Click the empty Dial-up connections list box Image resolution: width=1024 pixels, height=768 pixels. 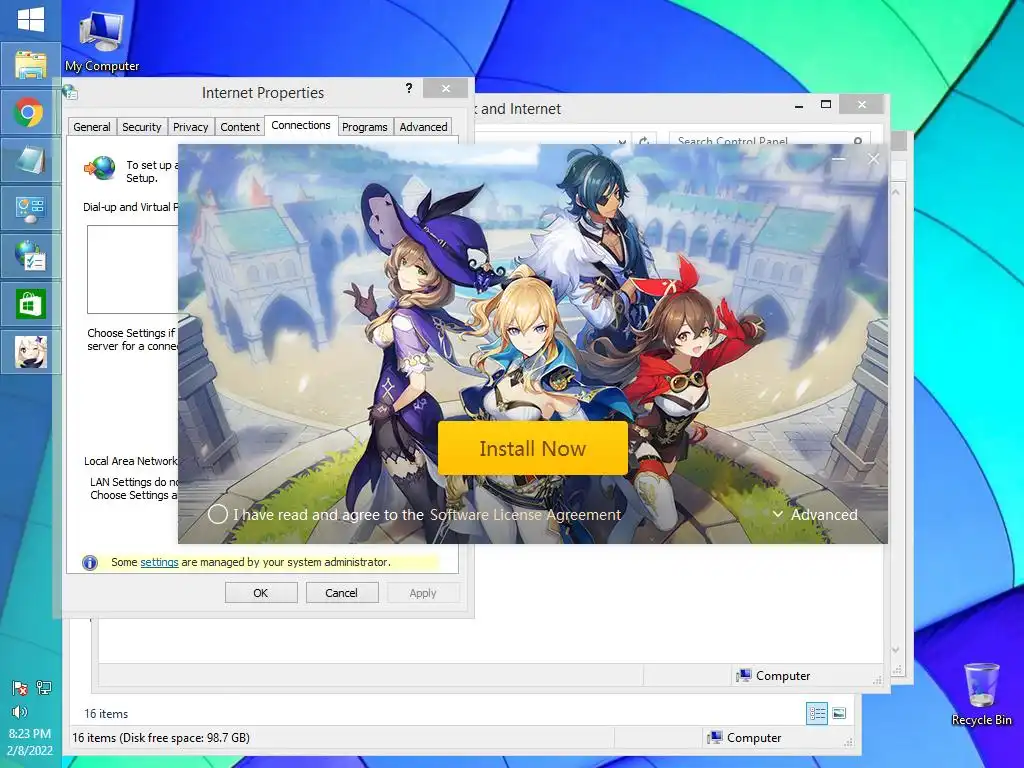click(133, 269)
